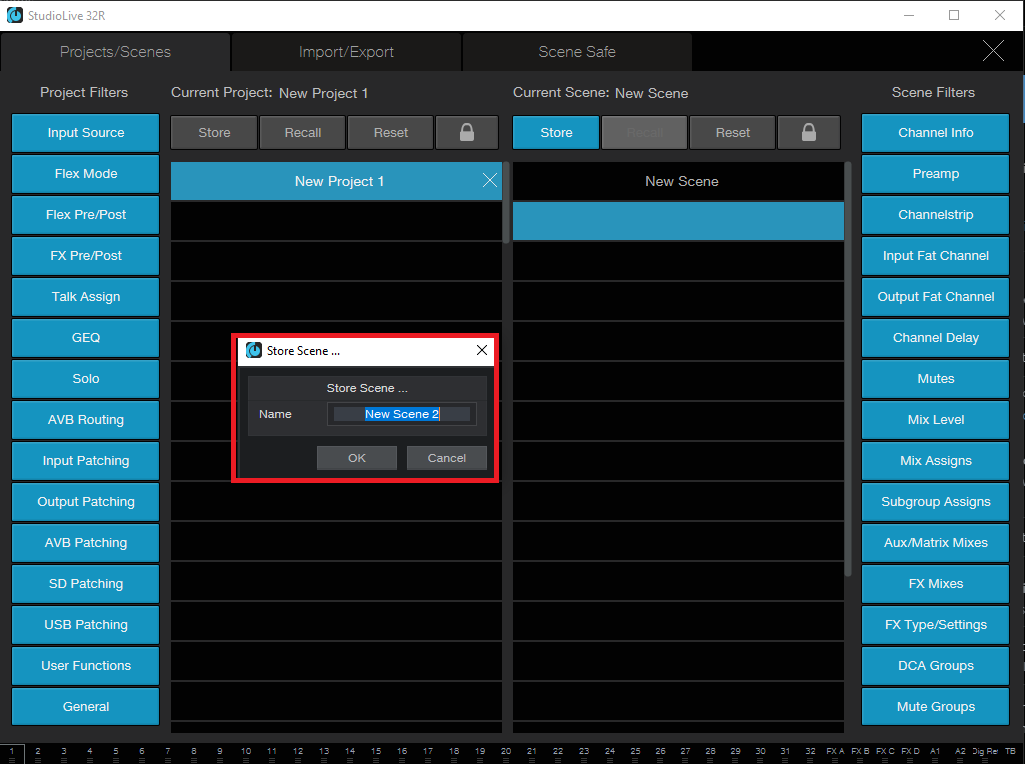The height and width of the screenshot is (764, 1025).
Task: Click the project list scrollbar
Action: pyautogui.click(x=506, y=203)
